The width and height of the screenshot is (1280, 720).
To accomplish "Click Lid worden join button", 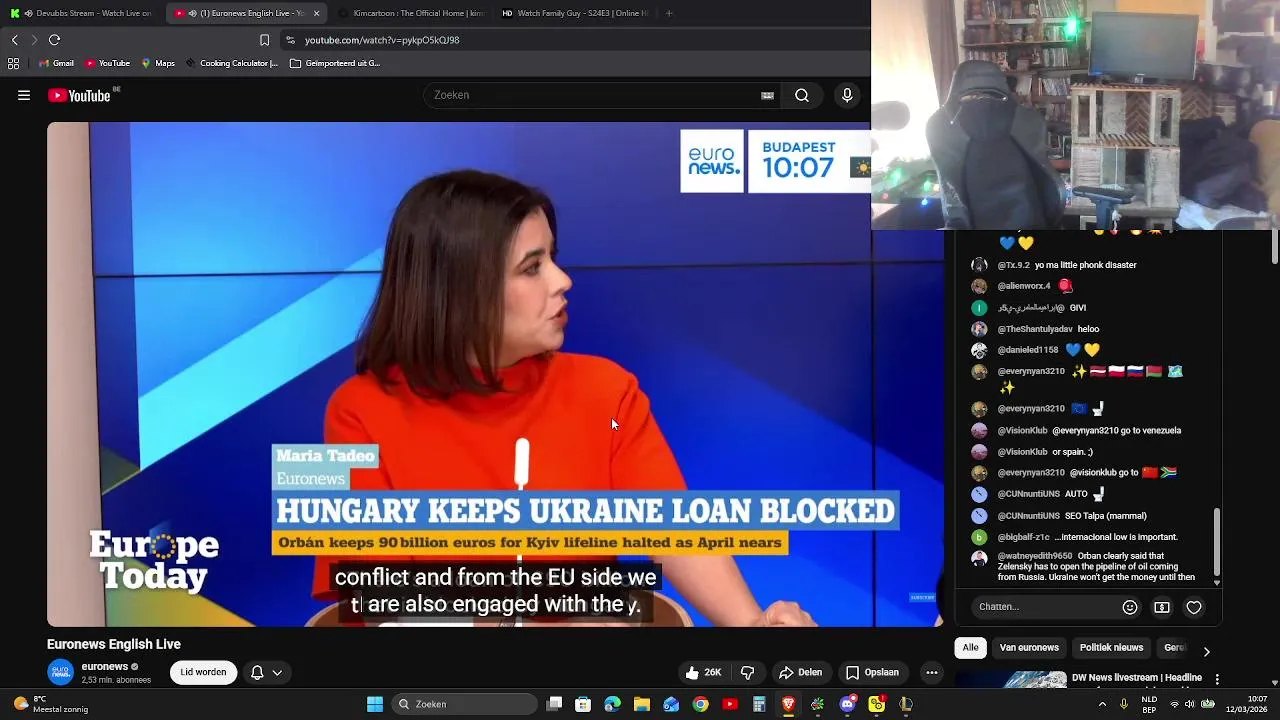I will tap(203, 672).
